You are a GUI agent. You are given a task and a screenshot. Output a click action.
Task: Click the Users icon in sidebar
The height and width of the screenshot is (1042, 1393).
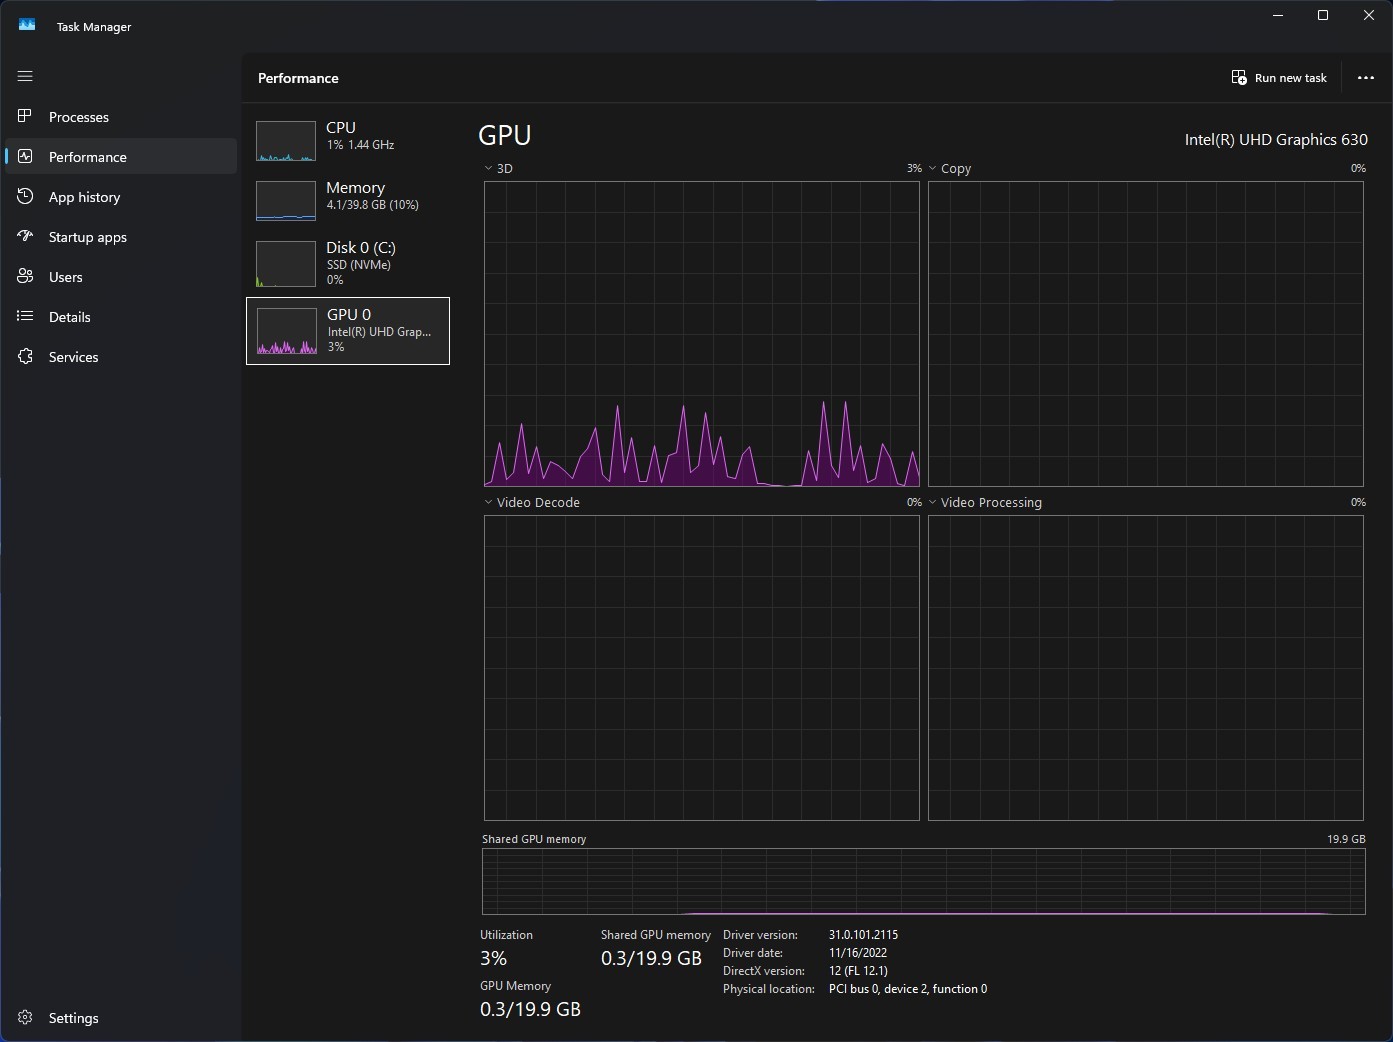tap(25, 277)
